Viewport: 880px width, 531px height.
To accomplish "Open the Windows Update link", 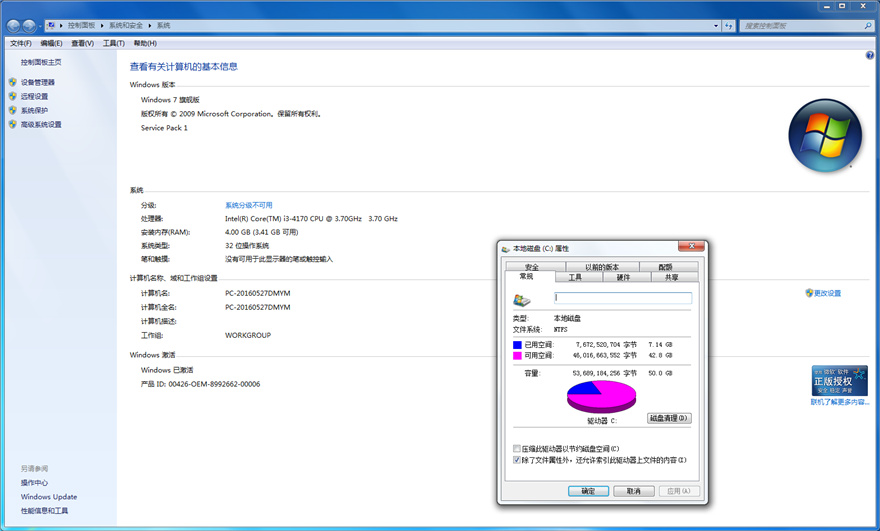I will [x=49, y=497].
